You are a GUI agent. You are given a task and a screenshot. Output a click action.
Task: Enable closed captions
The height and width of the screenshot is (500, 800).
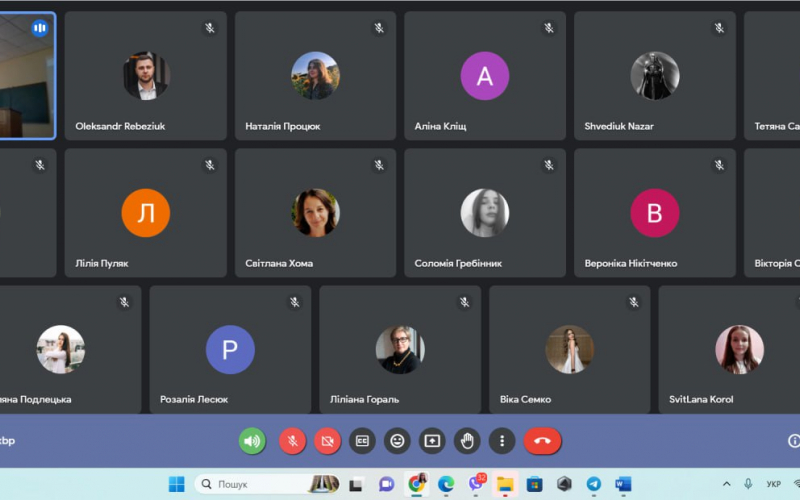[x=362, y=440]
